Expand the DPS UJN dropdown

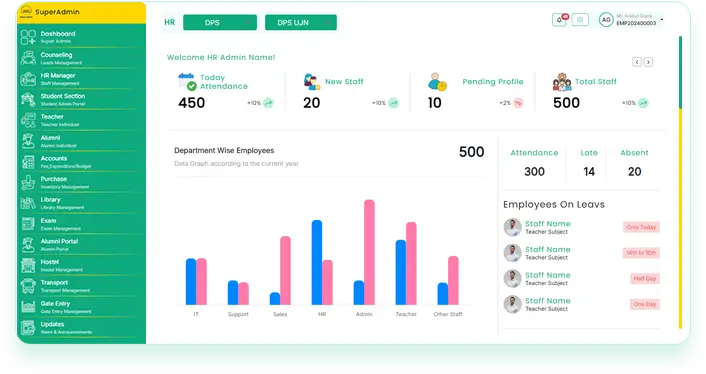(301, 23)
